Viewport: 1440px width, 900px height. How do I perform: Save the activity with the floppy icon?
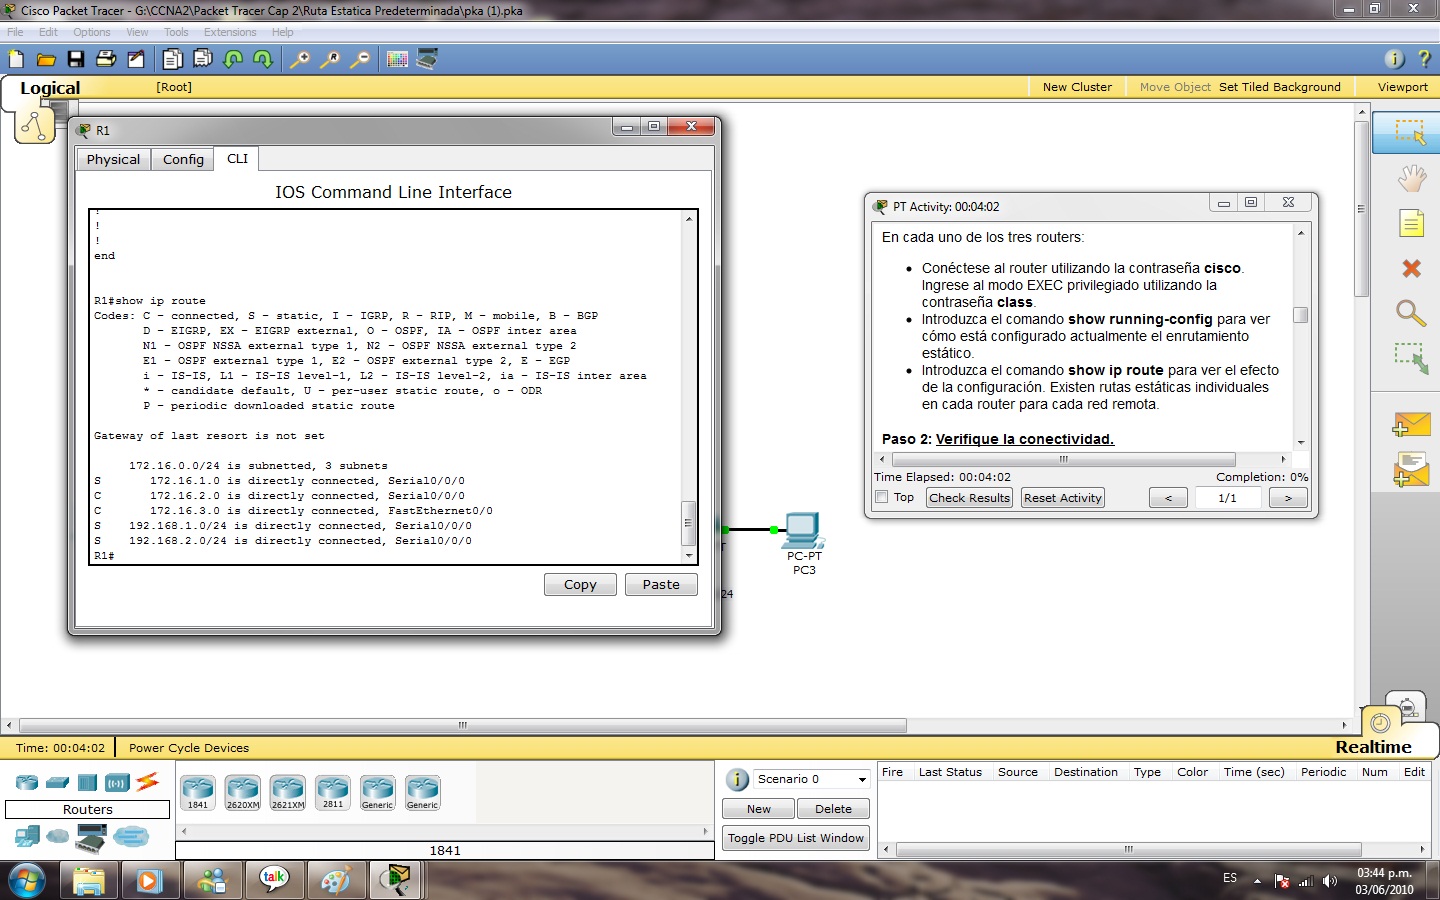tap(76, 59)
